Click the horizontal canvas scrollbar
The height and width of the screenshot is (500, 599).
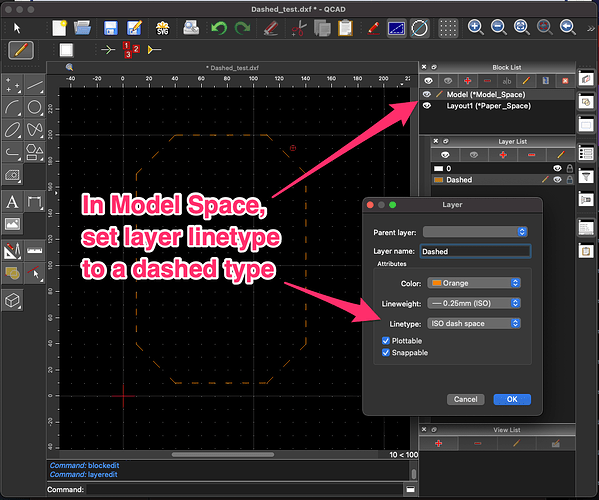(x=223, y=455)
